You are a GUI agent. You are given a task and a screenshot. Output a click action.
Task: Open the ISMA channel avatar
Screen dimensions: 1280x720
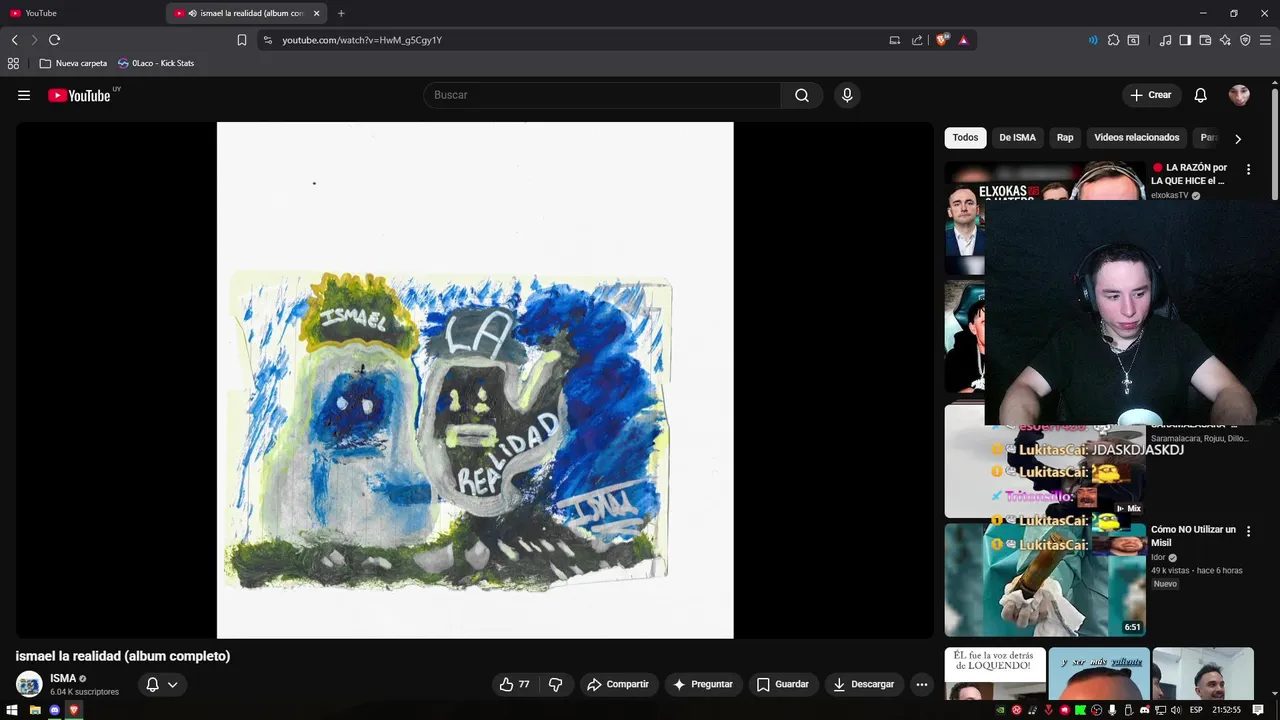coord(29,684)
